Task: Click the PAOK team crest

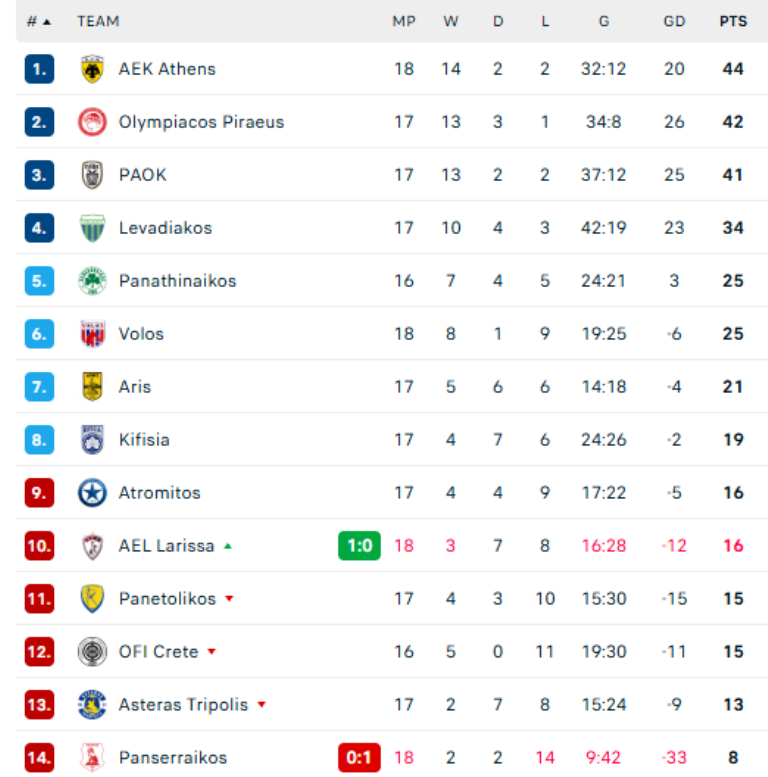Action: [92, 175]
